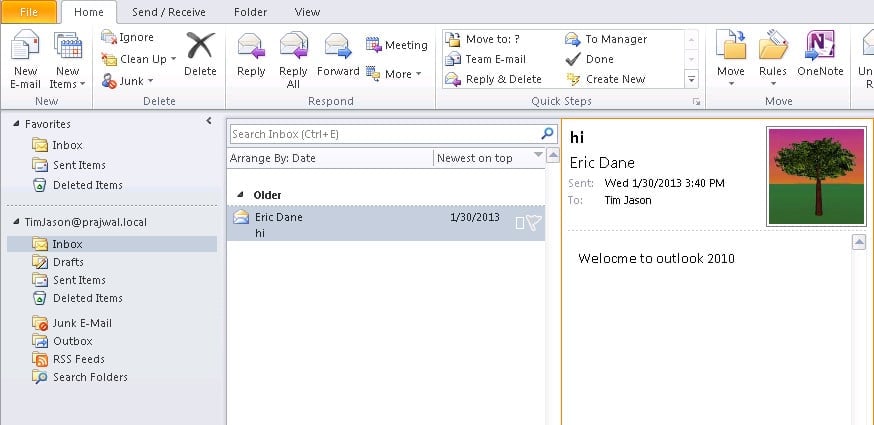Image resolution: width=874 pixels, height=425 pixels.
Task: Open the Rules dropdown
Action: pyautogui.click(x=773, y=60)
